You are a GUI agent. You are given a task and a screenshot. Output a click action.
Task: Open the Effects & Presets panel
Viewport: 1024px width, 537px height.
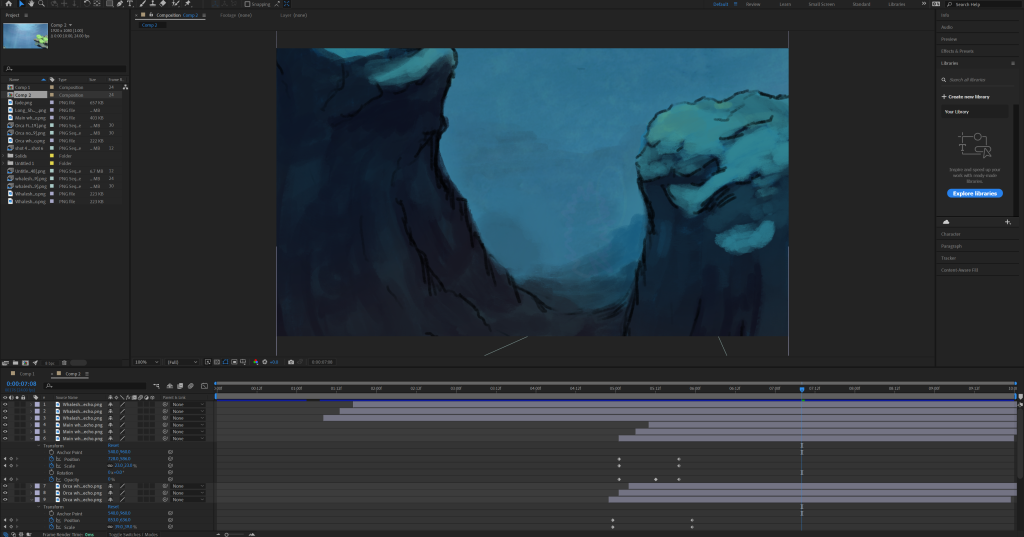(x=957, y=51)
